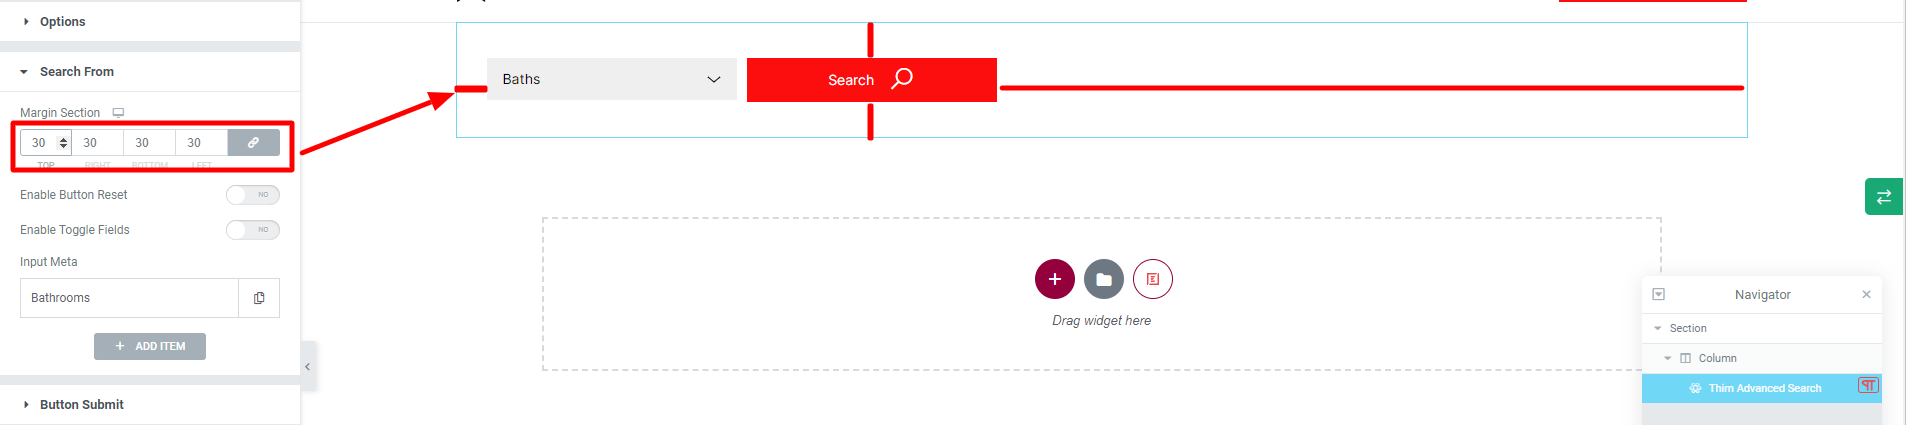Click the top margin stepper arrows
1906x425 pixels.
(x=64, y=143)
